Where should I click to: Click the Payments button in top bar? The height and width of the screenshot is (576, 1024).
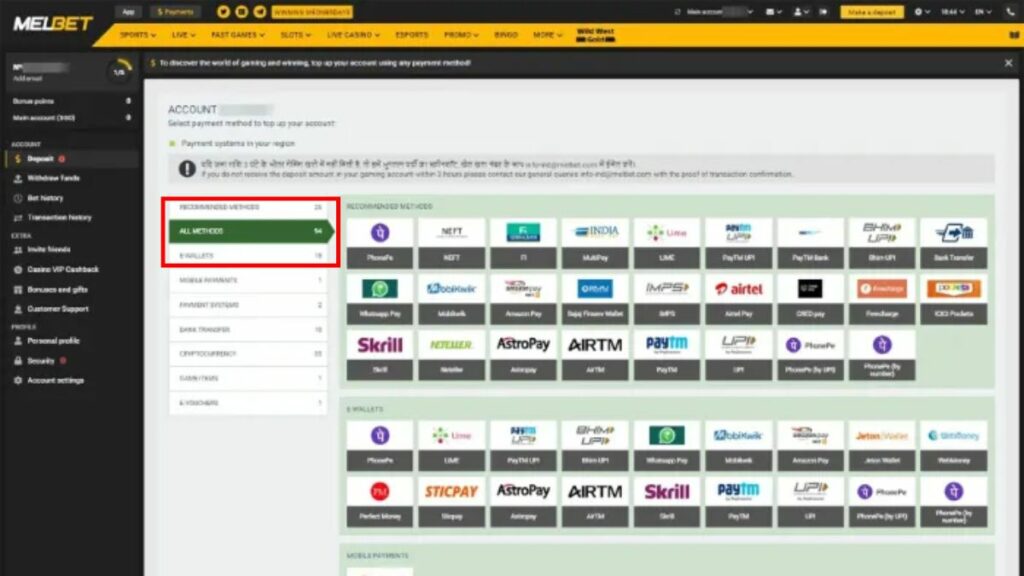pyautogui.click(x=175, y=12)
